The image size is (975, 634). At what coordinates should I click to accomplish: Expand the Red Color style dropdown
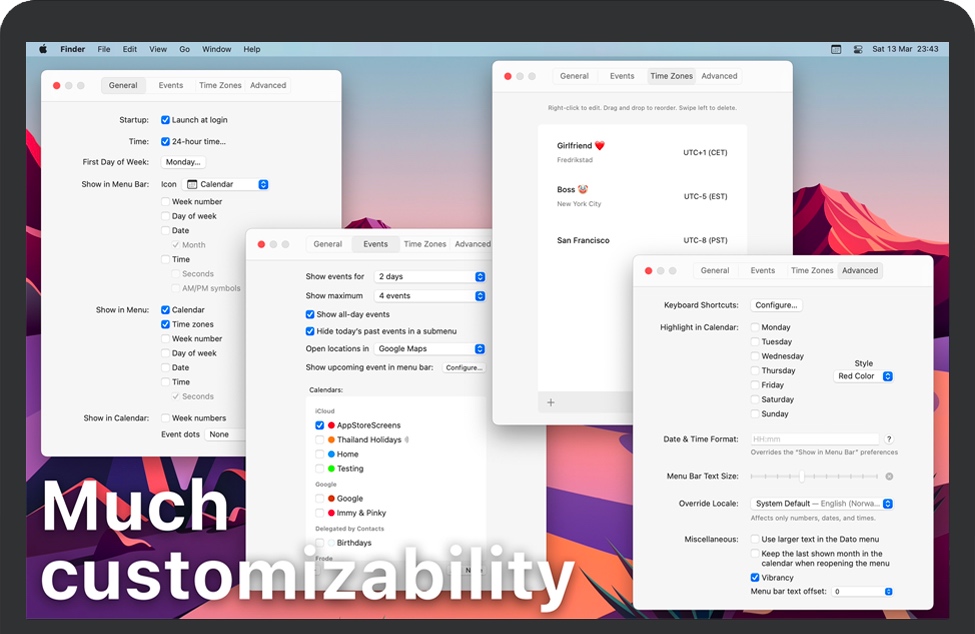pyautogui.click(x=864, y=376)
